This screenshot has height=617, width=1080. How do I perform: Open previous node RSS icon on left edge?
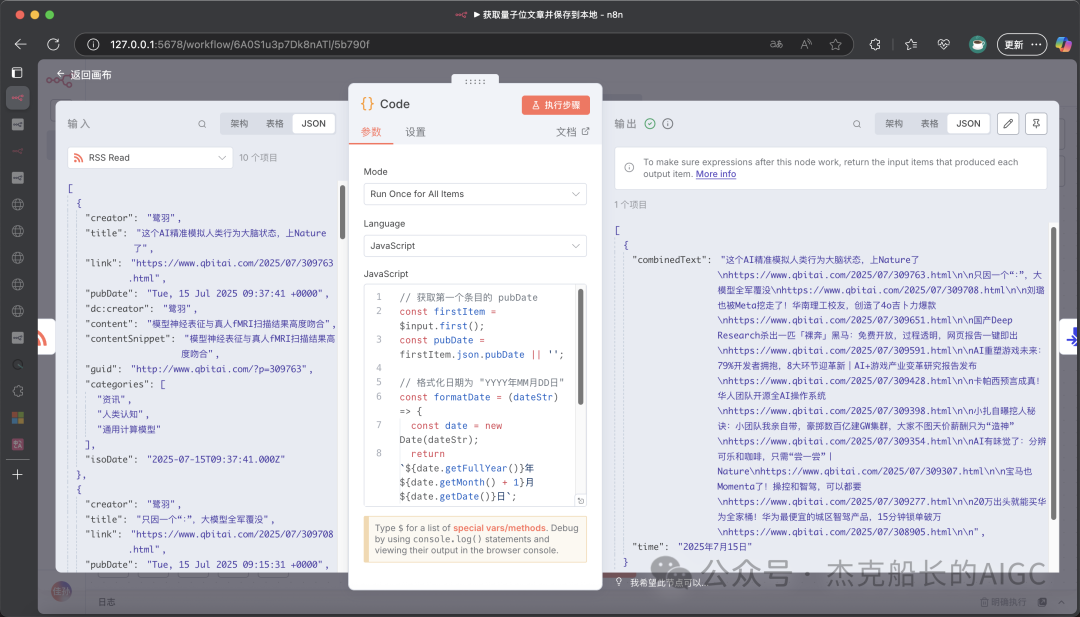(43, 337)
